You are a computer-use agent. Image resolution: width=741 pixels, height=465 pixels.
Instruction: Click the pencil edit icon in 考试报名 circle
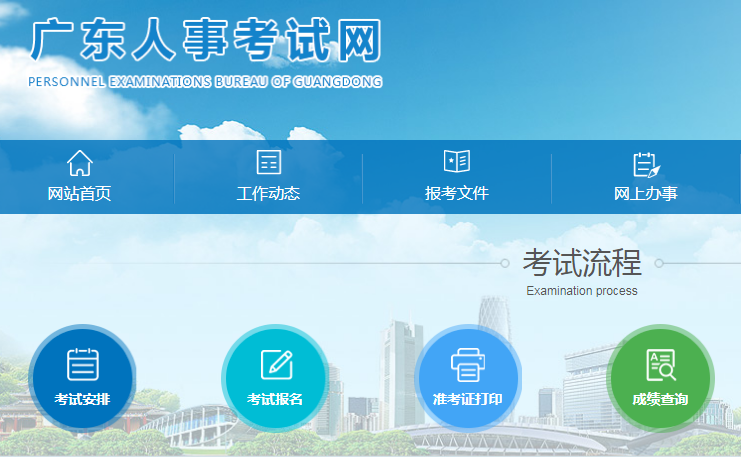click(x=275, y=364)
